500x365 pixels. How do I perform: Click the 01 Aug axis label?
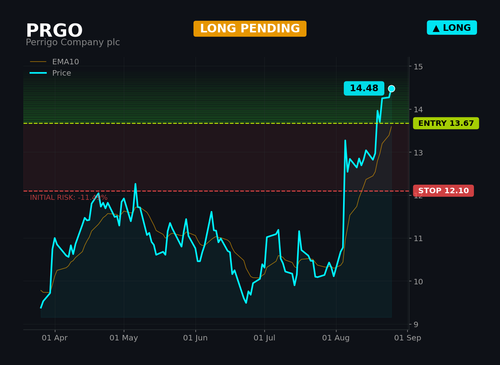(336, 338)
